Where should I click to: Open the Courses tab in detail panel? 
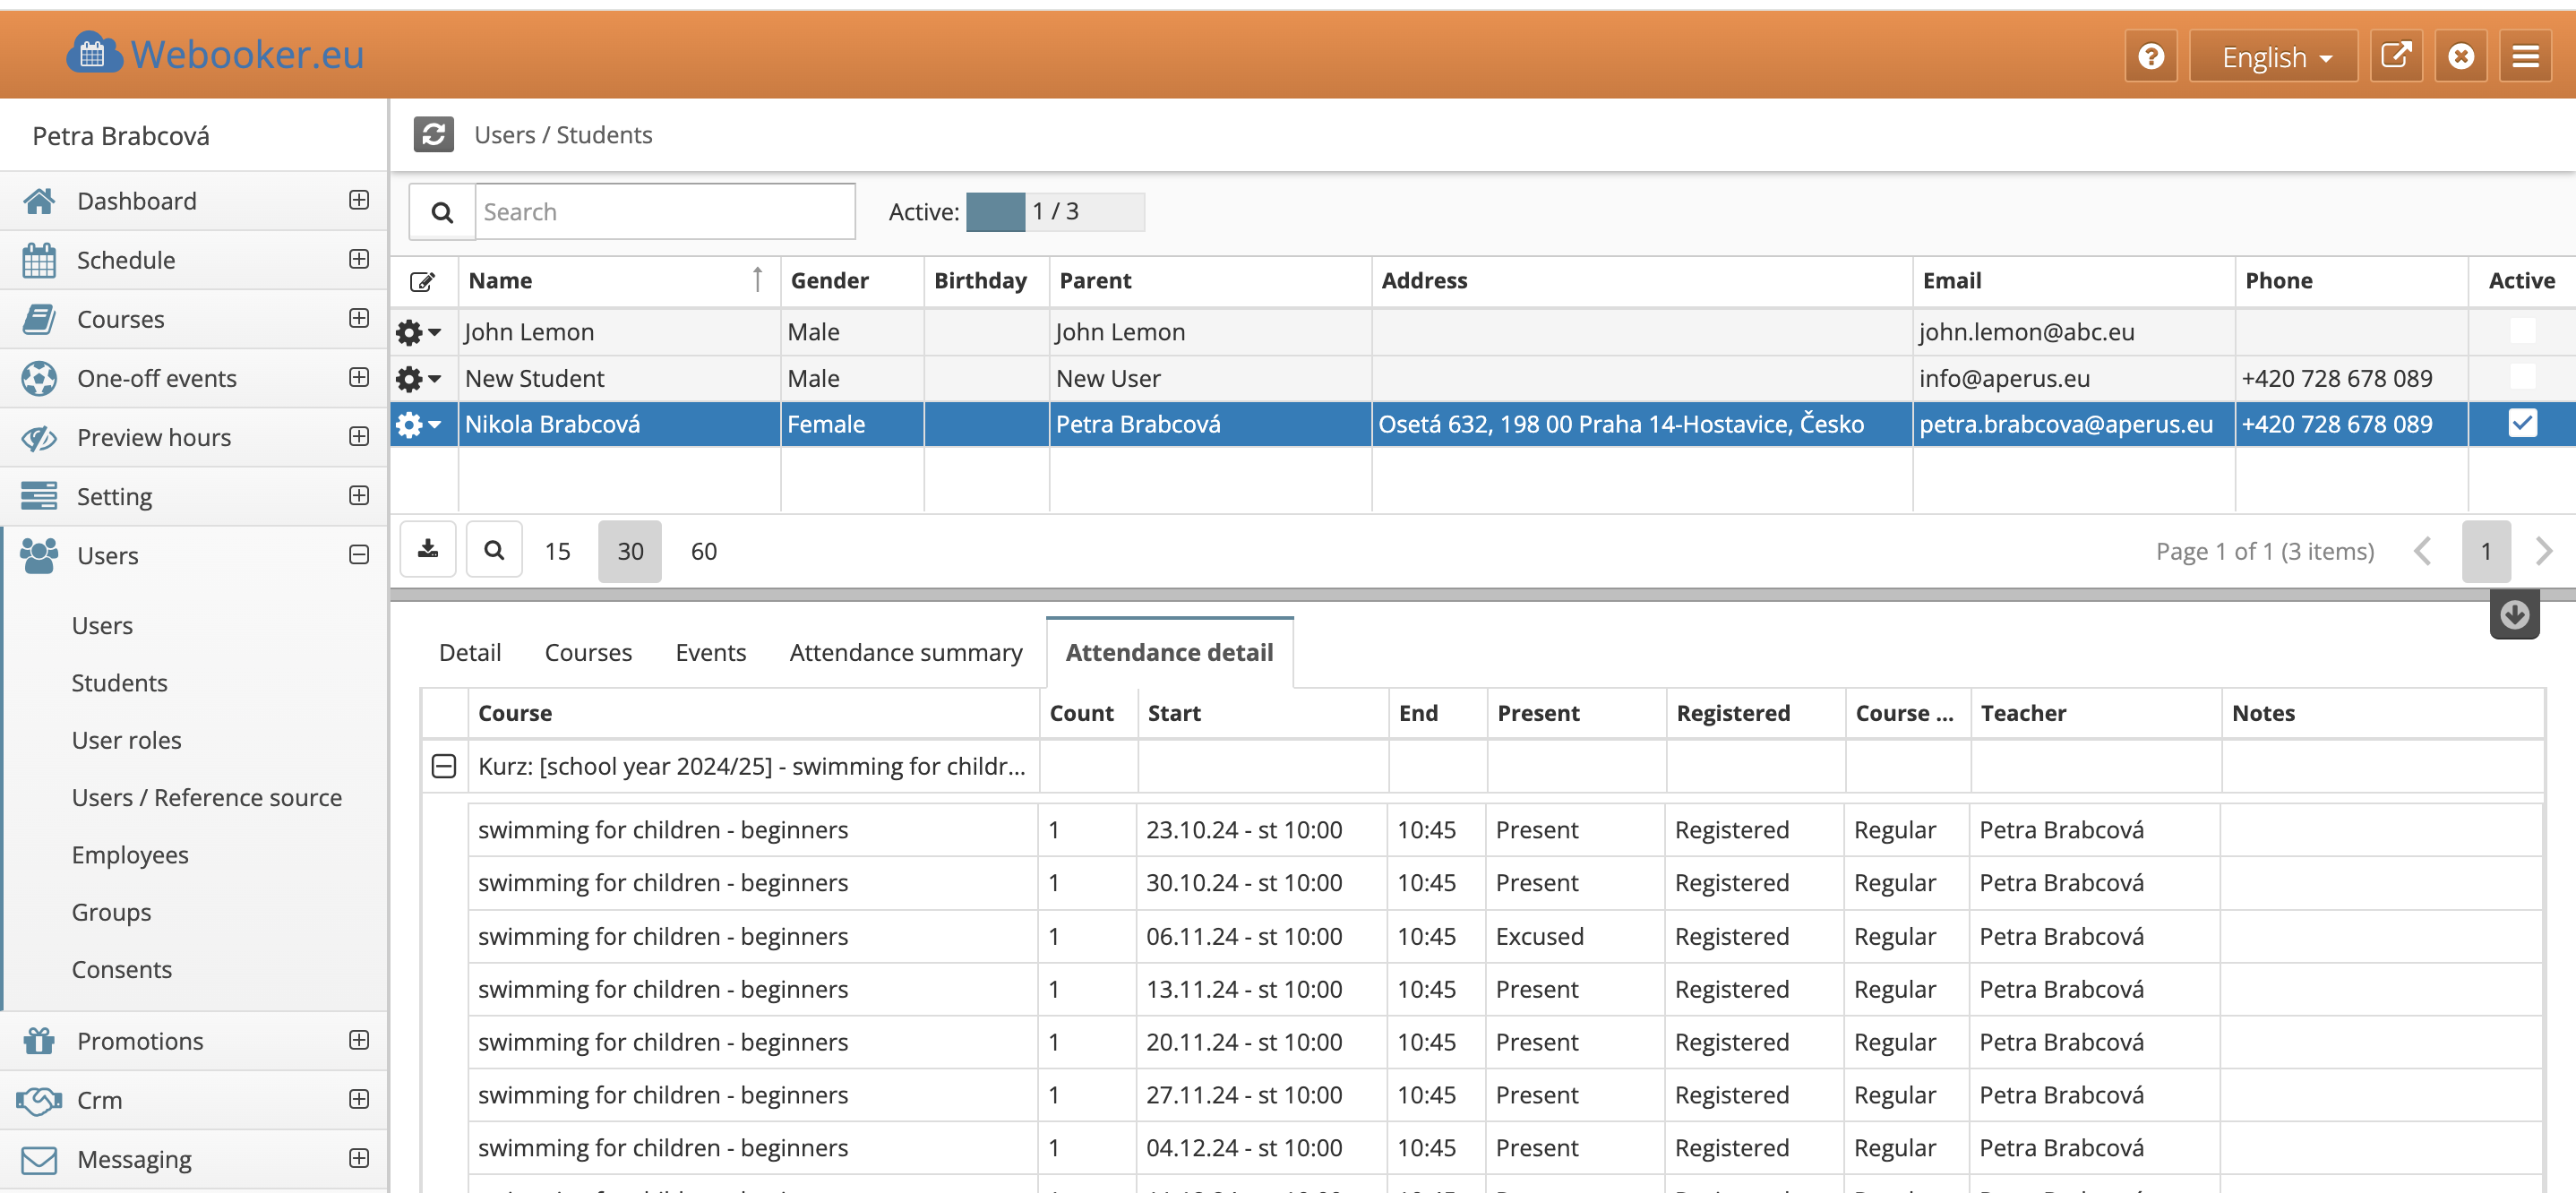tap(588, 652)
